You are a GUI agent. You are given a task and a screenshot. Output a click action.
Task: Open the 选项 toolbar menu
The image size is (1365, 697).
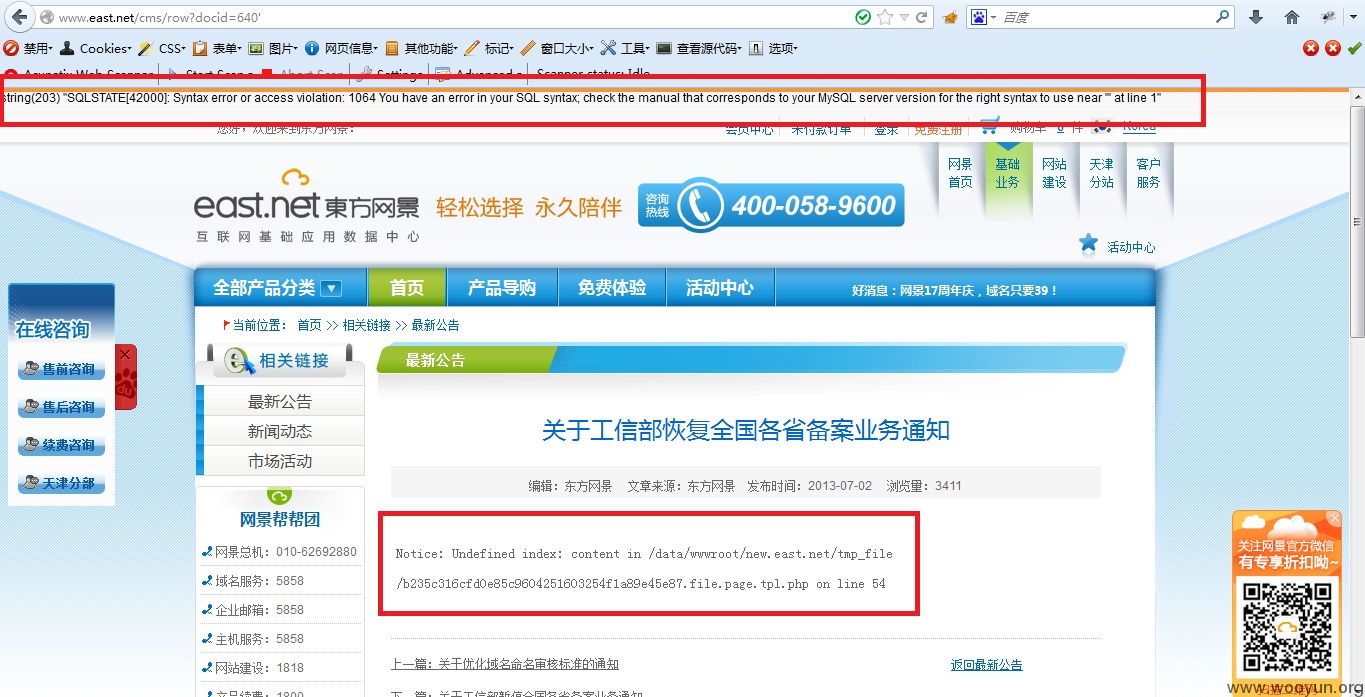click(x=773, y=48)
